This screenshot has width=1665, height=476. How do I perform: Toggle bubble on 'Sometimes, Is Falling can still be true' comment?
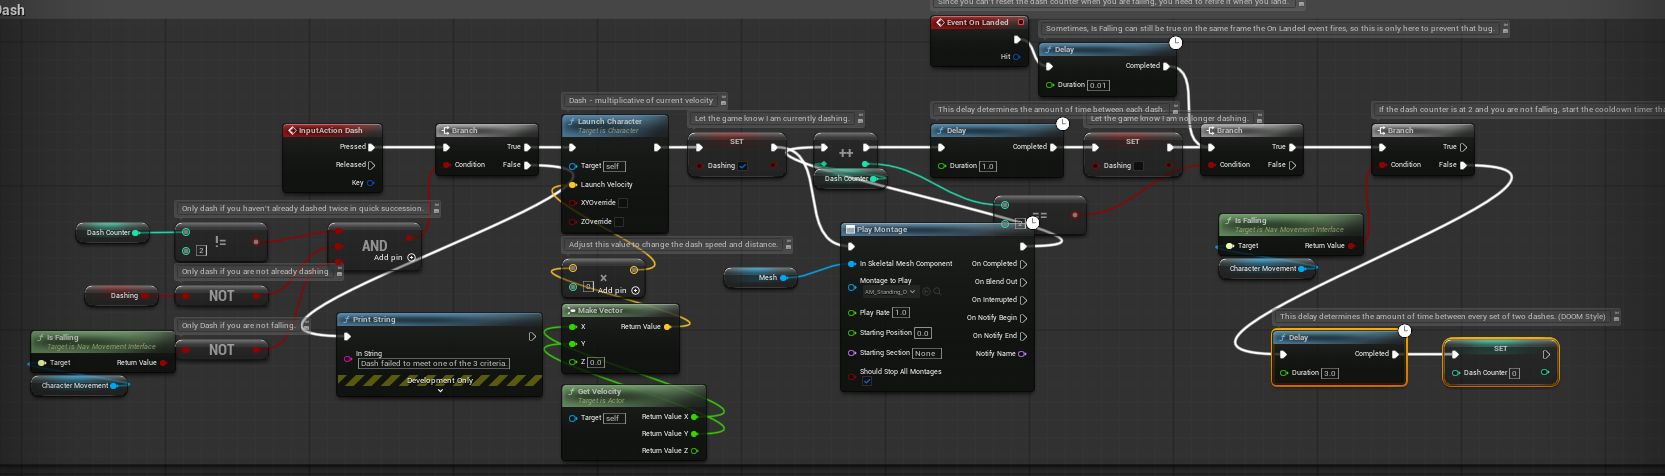click(1505, 29)
